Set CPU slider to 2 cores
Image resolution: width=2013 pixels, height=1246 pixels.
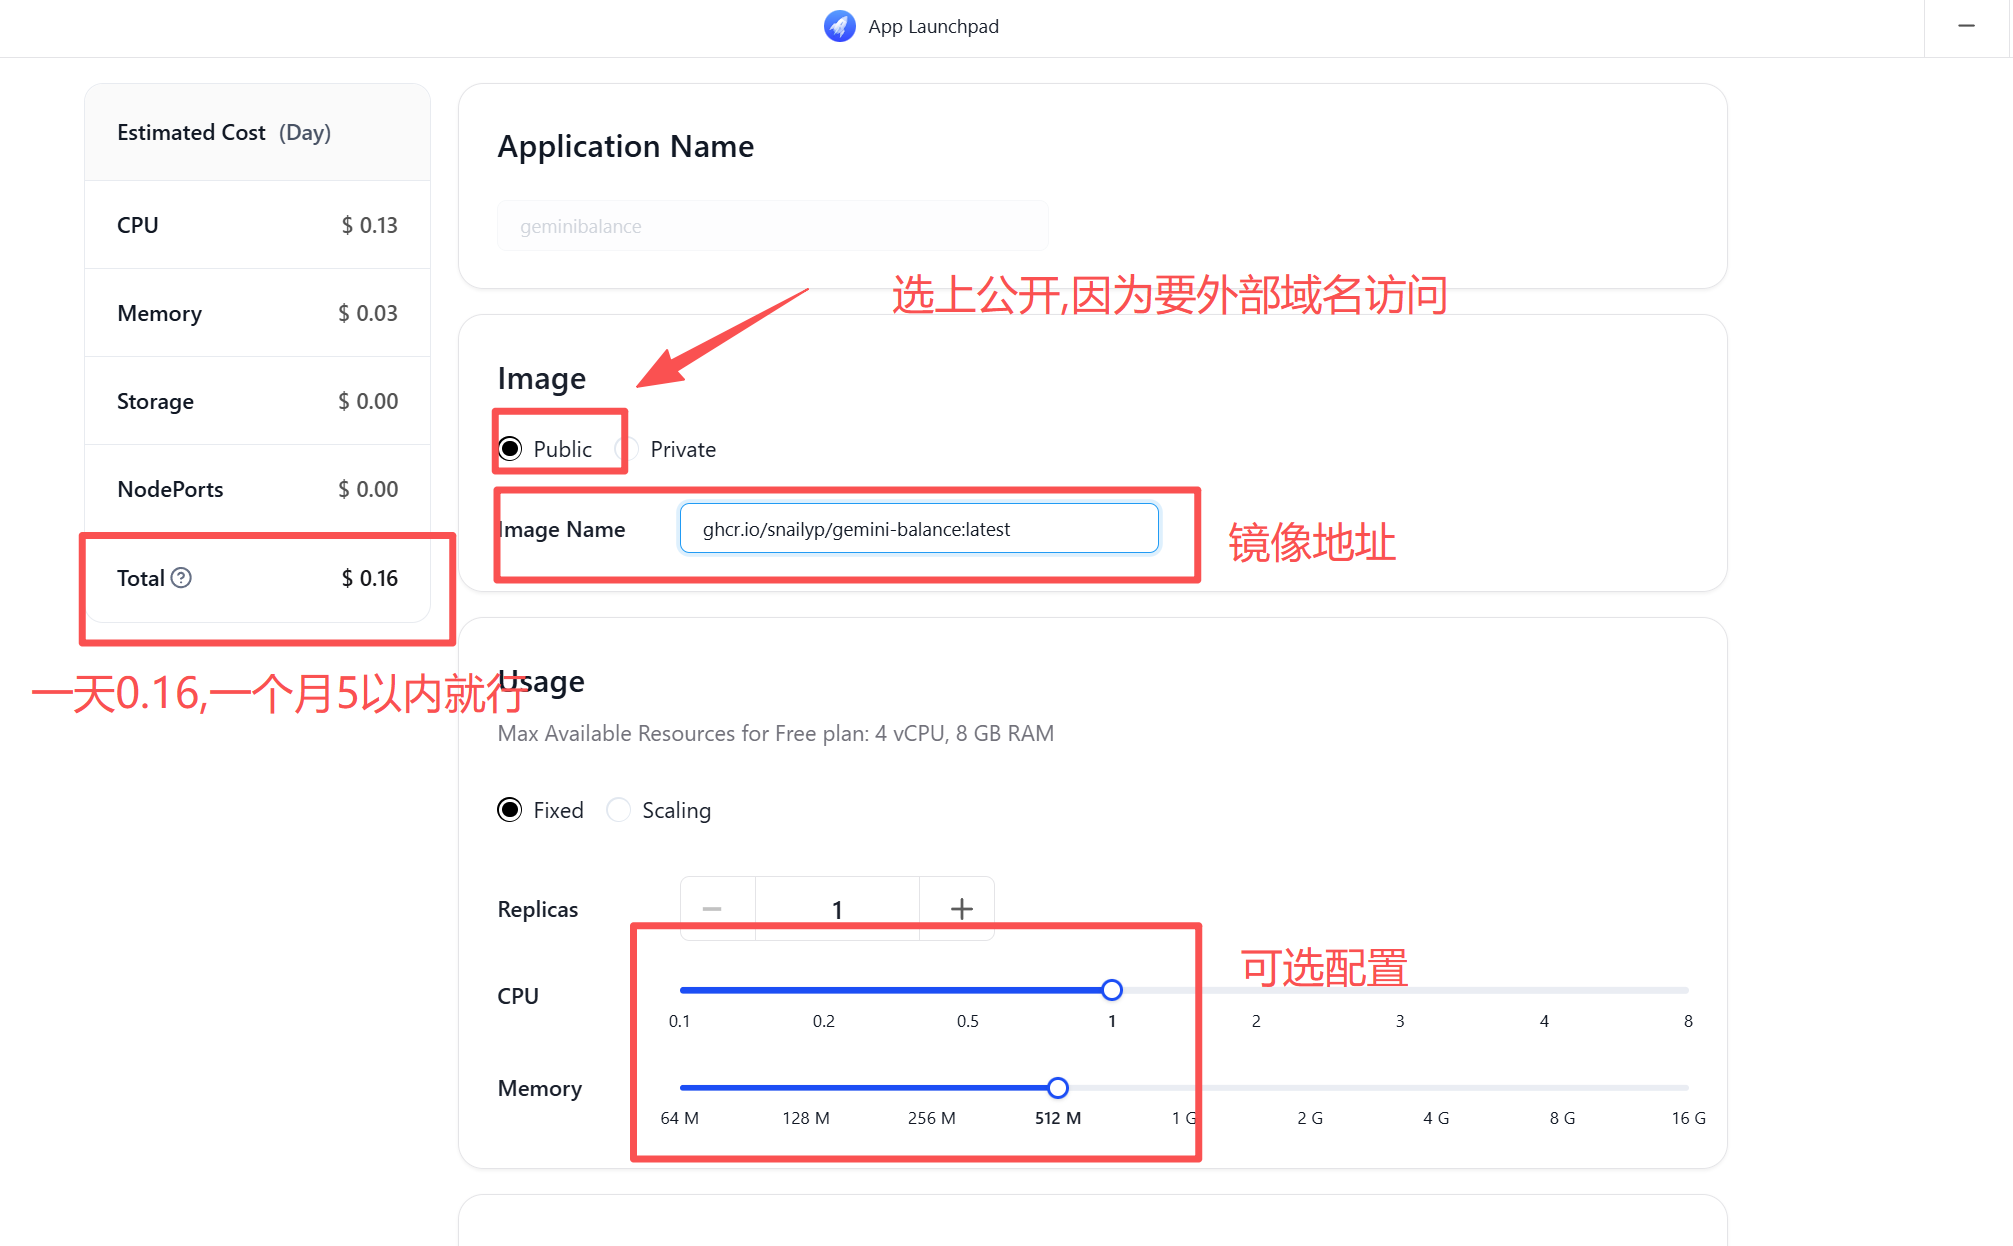[x=1256, y=990]
